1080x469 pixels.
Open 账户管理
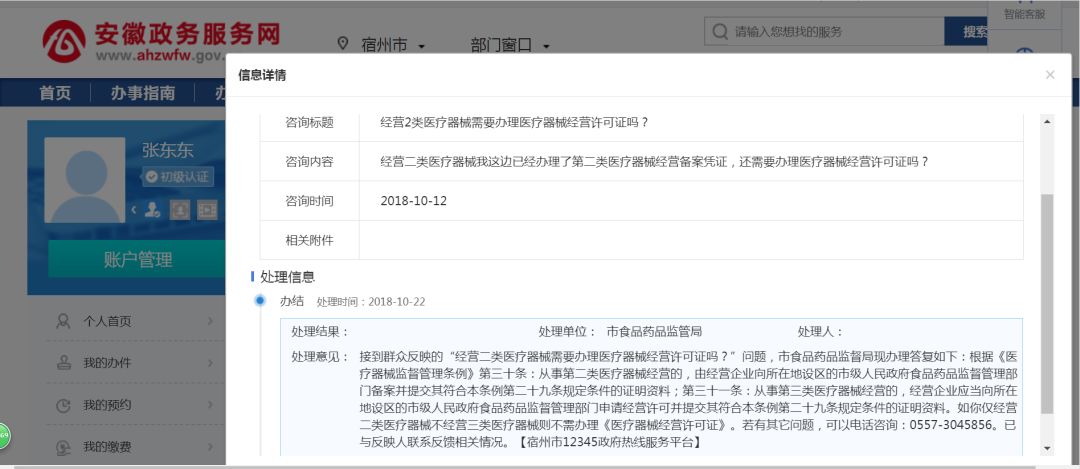click(x=137, y=260)
